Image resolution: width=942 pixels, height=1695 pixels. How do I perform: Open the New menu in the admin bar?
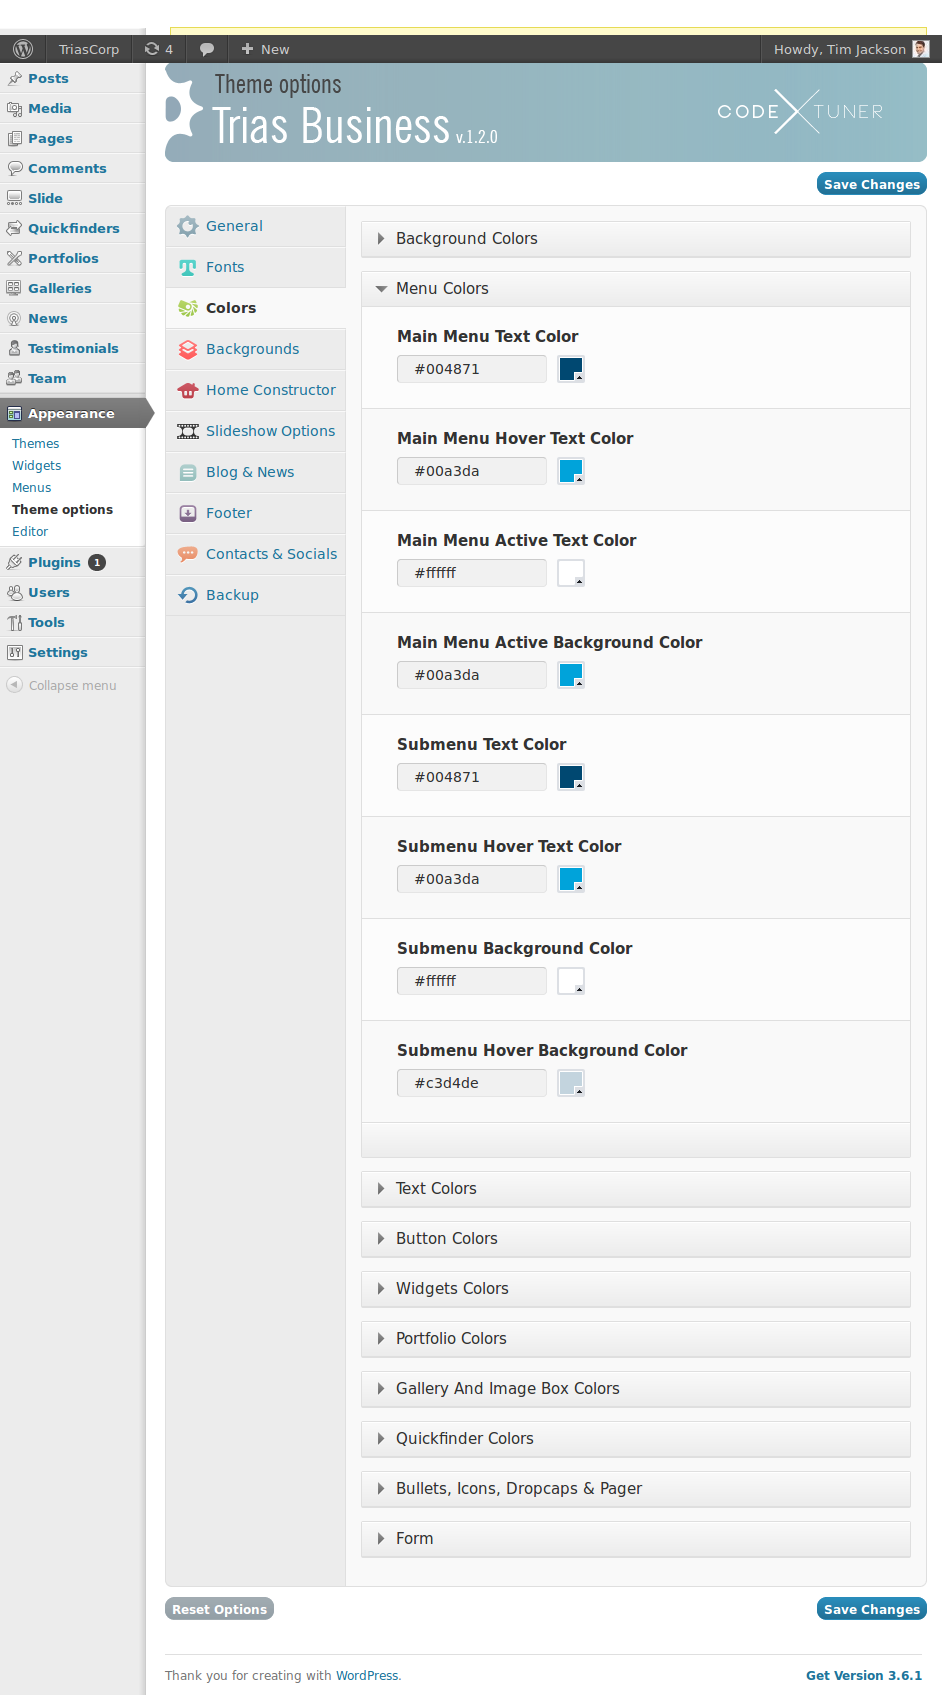point(265,49)
